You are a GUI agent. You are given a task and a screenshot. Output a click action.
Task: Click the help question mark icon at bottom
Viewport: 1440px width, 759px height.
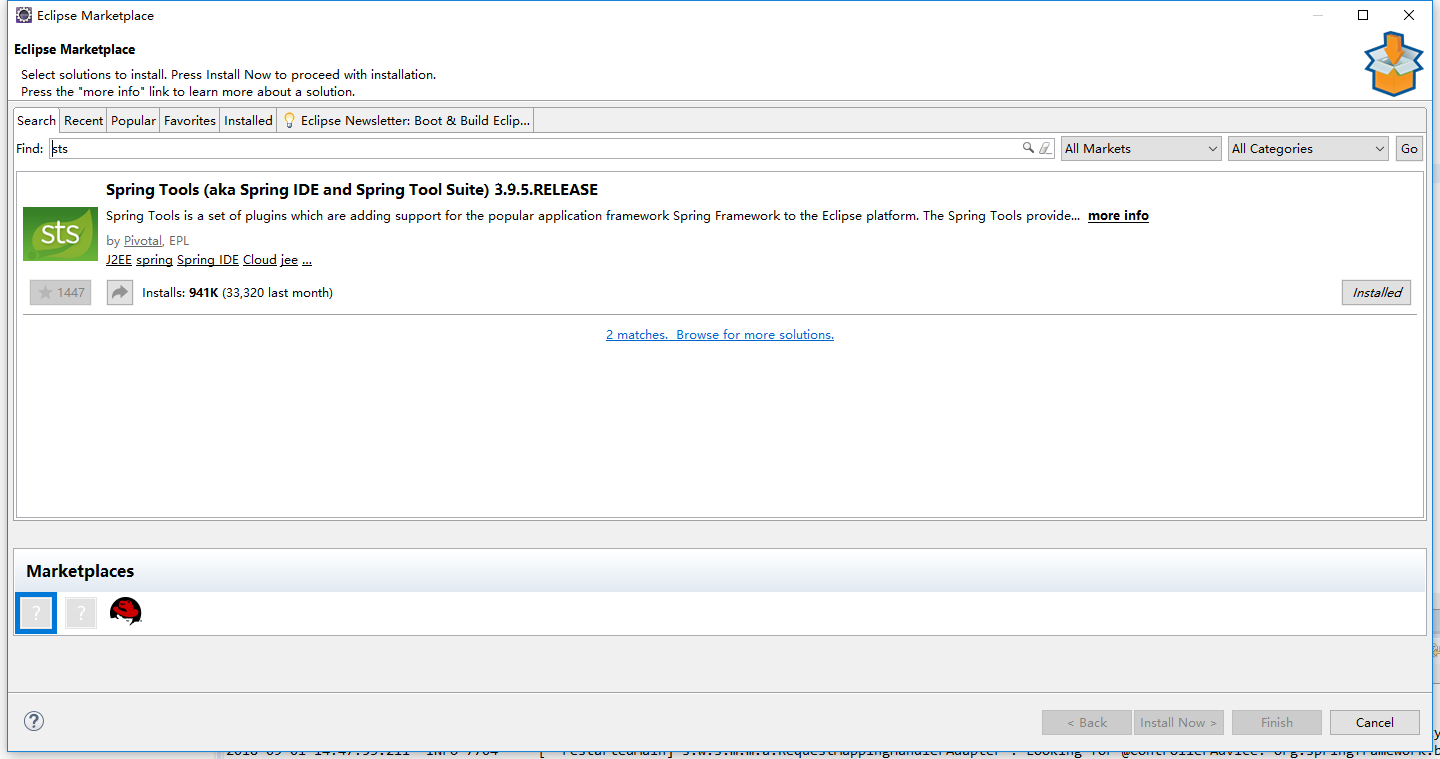(x=34, y=721)
